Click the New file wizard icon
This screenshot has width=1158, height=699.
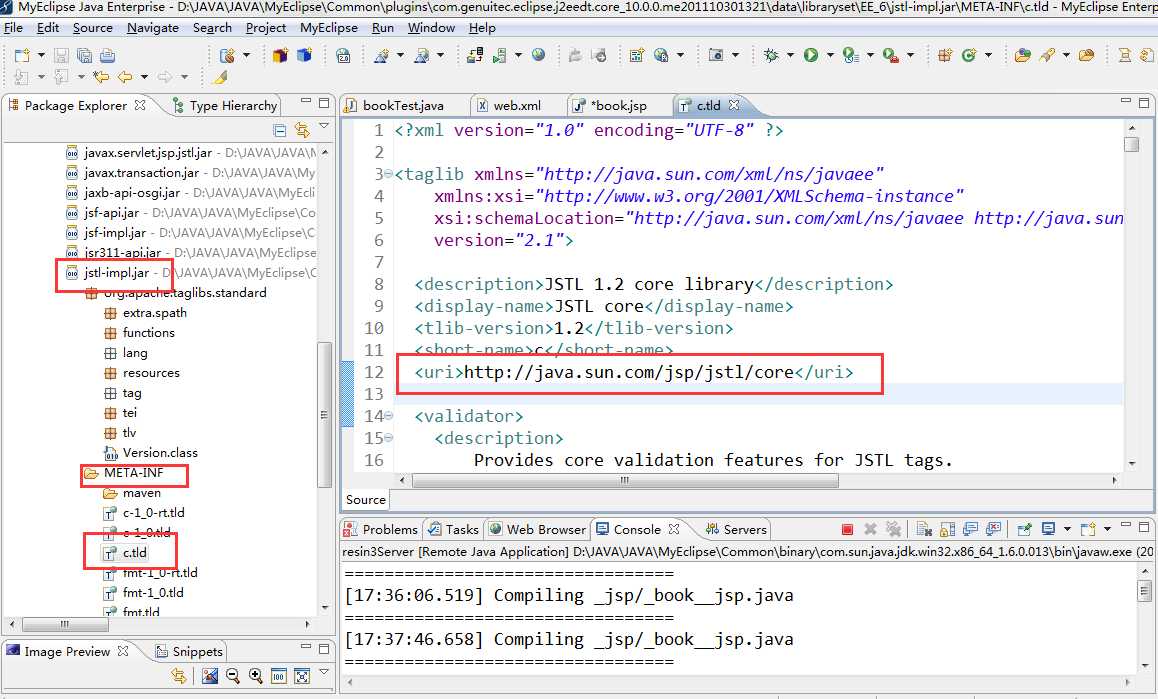(22, 55)
